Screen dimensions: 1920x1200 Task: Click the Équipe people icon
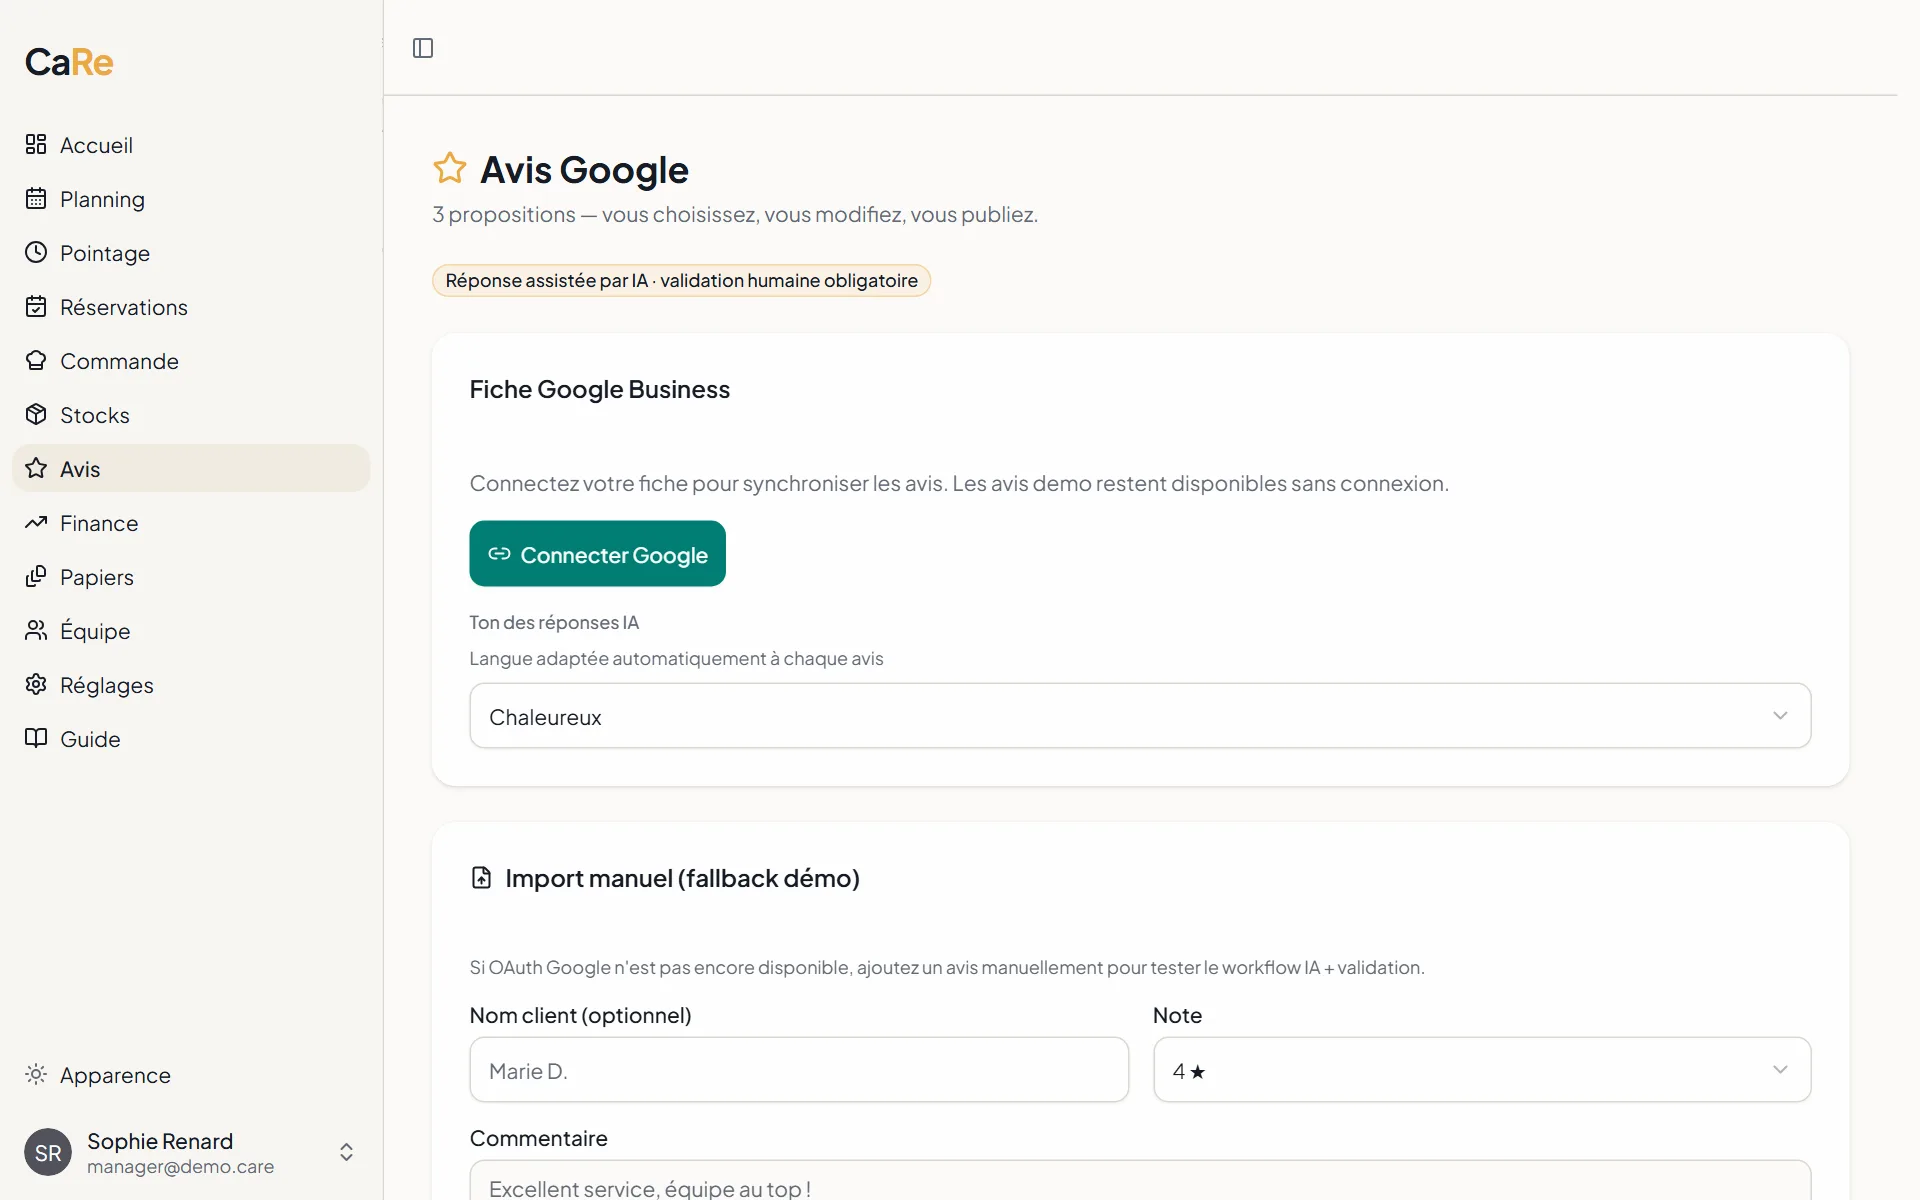(36, 630)
